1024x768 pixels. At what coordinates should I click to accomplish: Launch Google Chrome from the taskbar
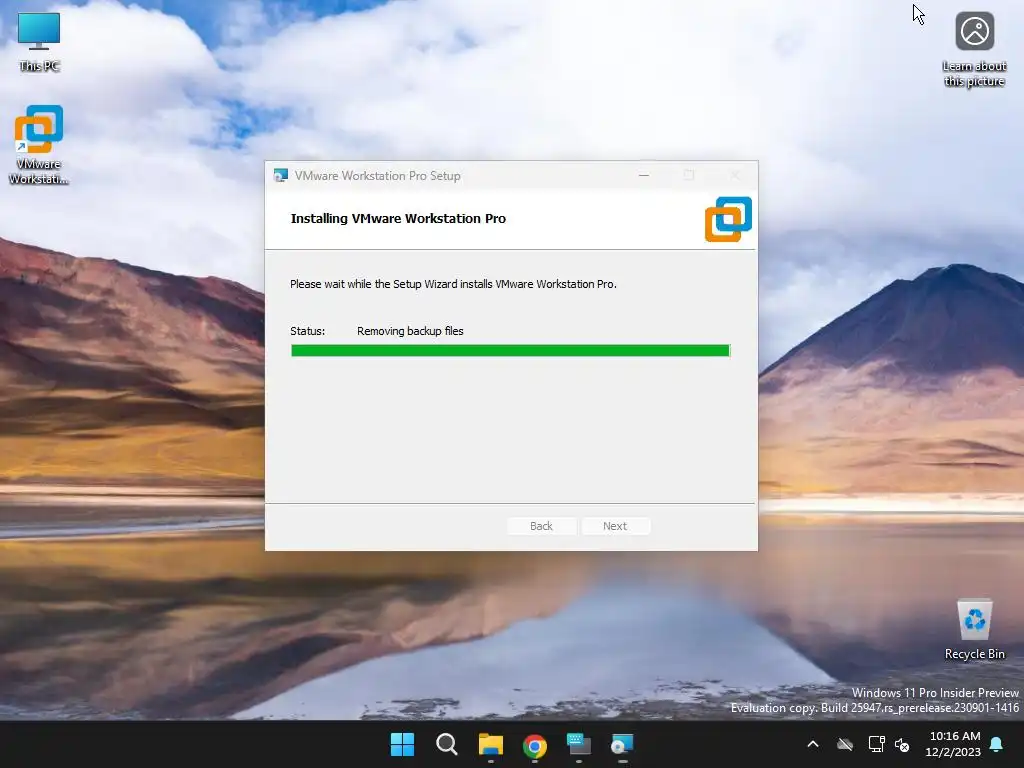[535, 744]
